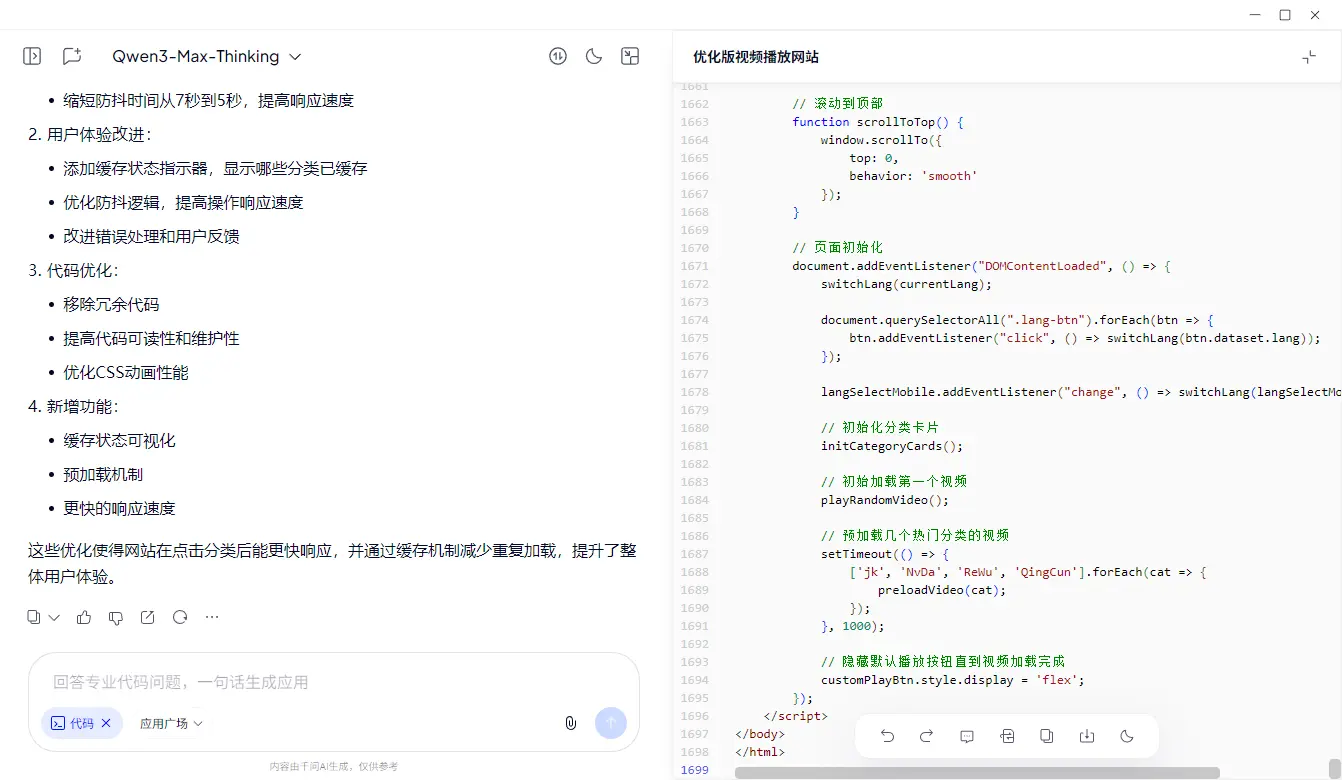Click the horizontal scrollbar of the code editor

tap(977, 773)
